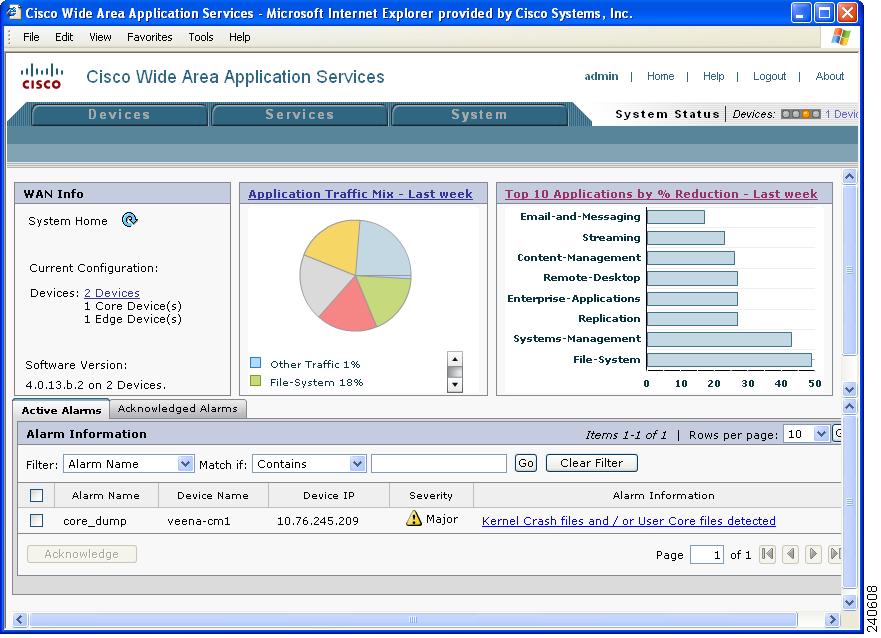881x638 pixels.
Task: Go to first page of alarms
Action: point(768,554)
